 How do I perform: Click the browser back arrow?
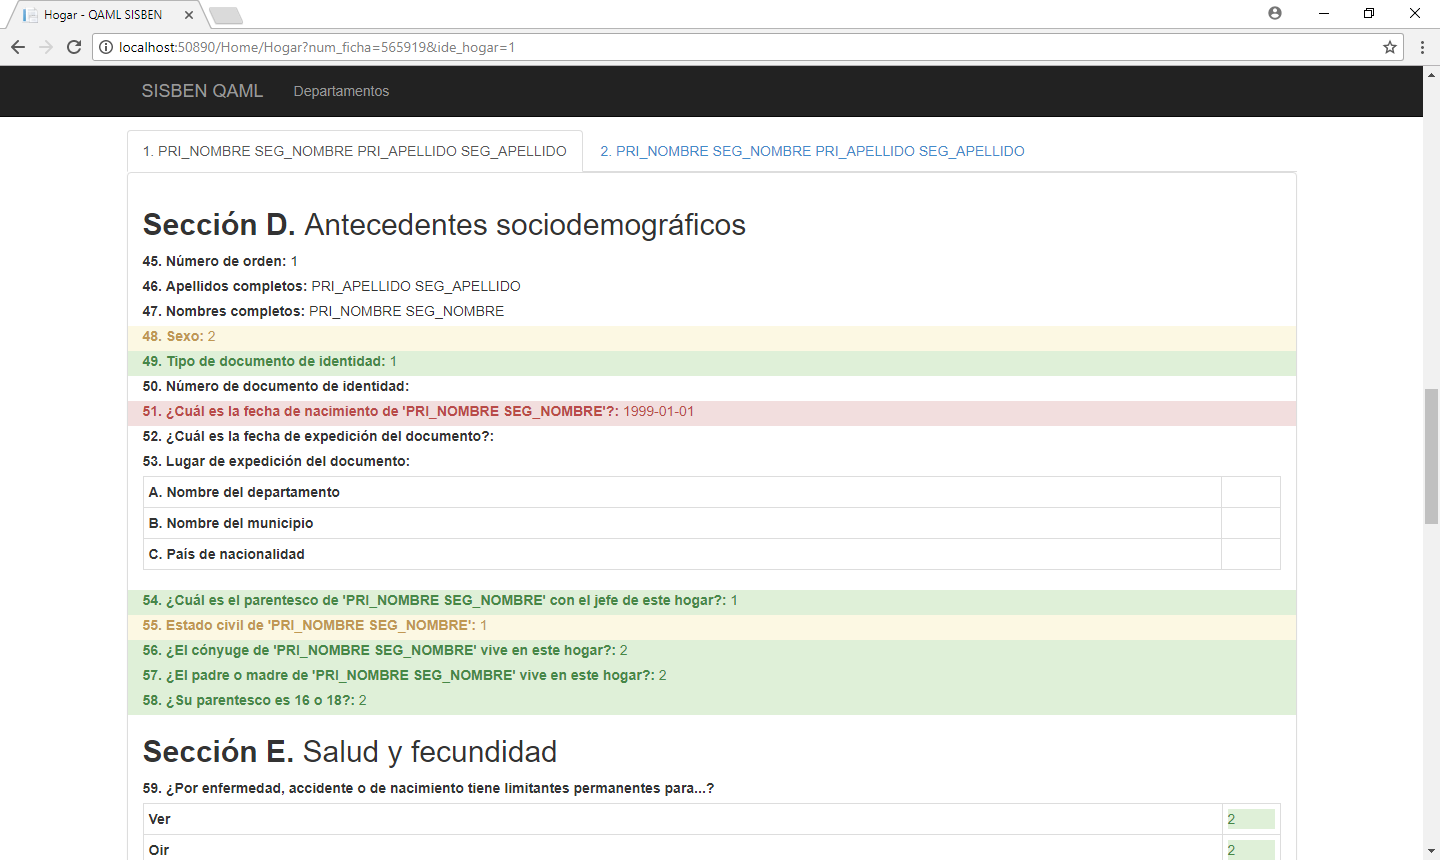click(18, 47)
